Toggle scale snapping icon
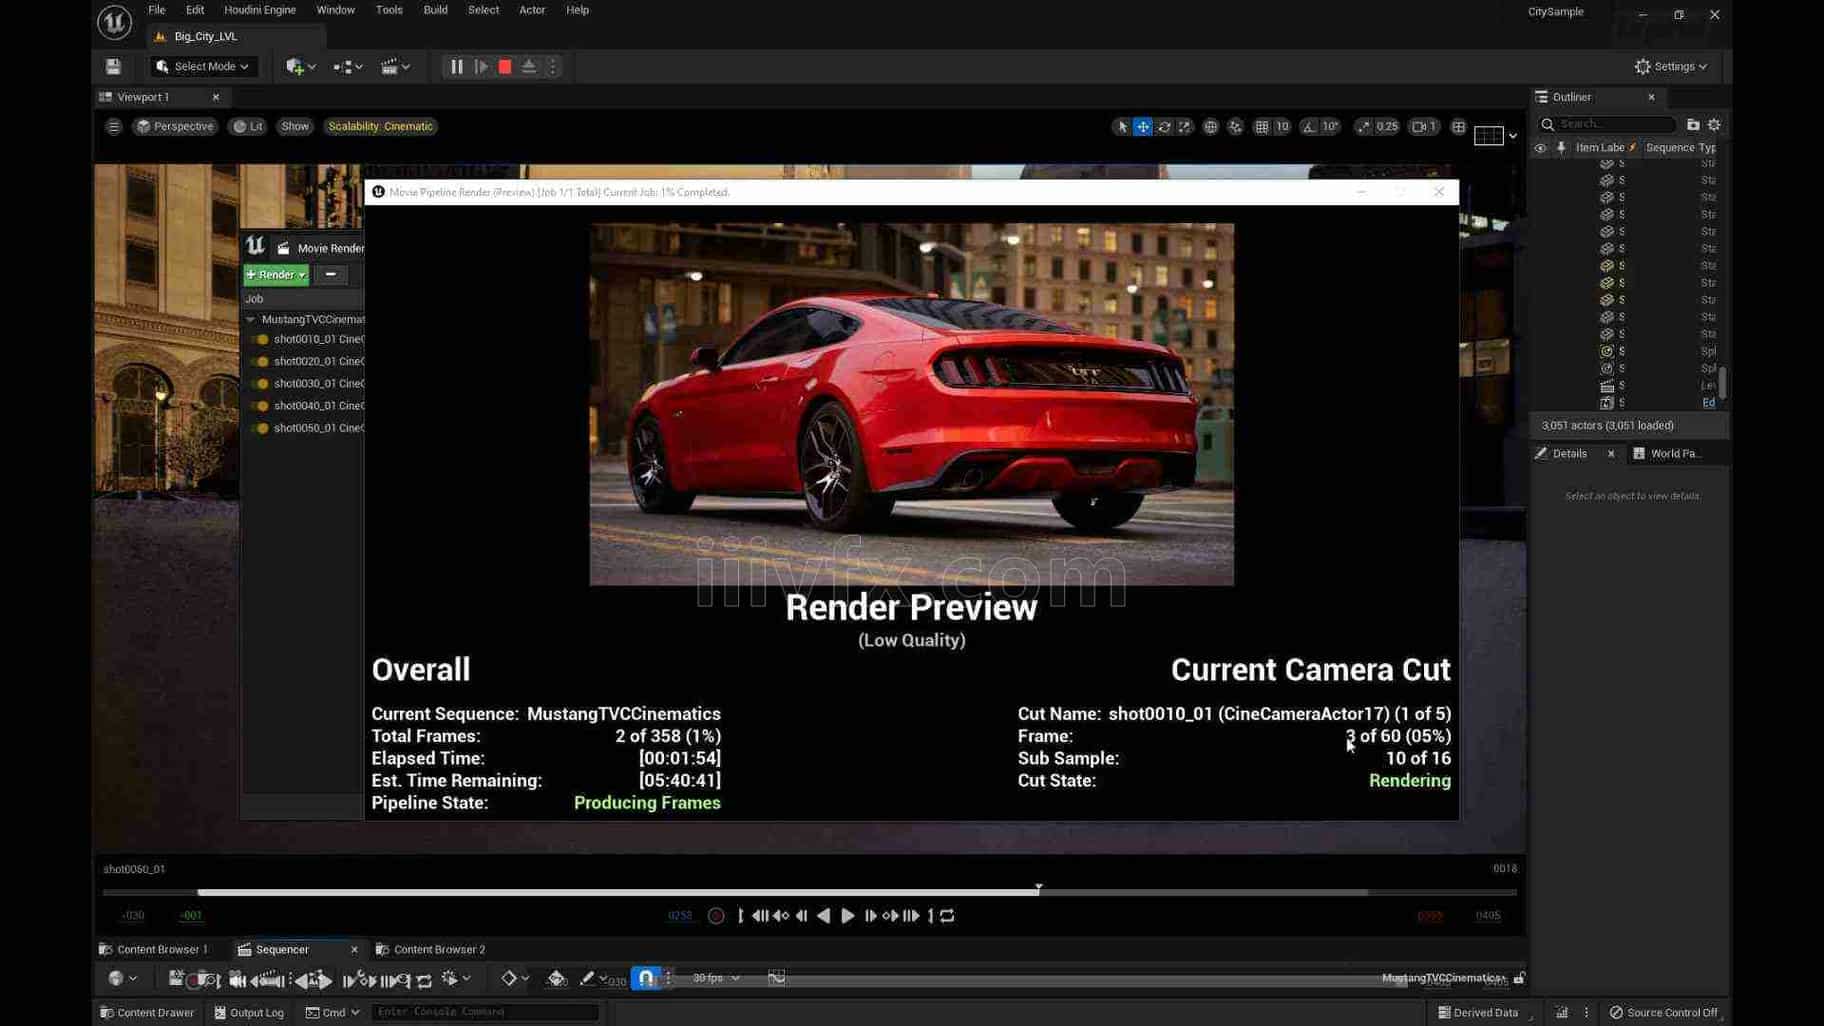The image size is (1824, 1026). tap(1363, 127)
